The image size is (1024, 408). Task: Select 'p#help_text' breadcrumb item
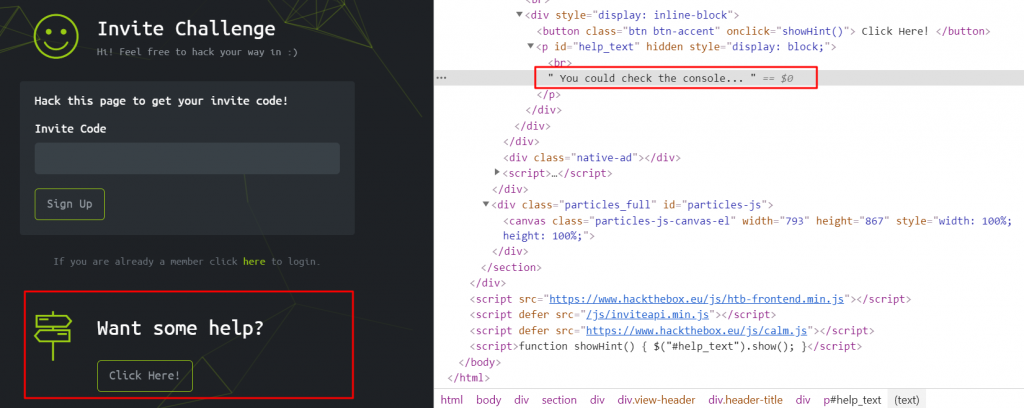point(852,400)
